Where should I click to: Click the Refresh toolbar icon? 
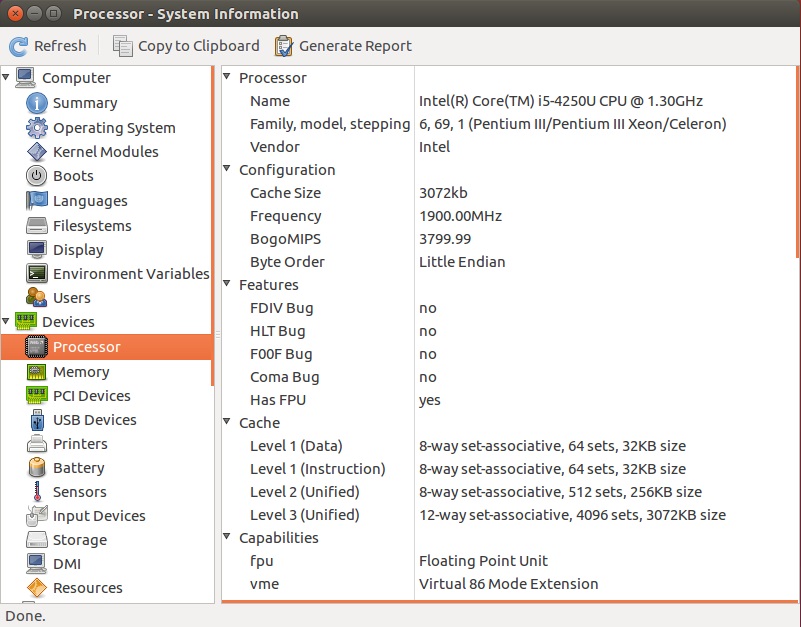[18, 46]
